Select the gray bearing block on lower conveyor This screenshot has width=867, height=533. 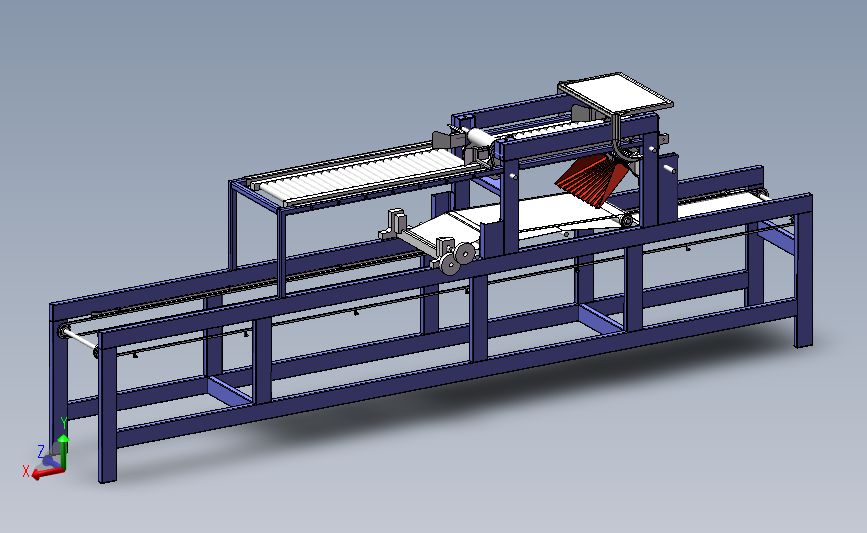click(396, 222)
